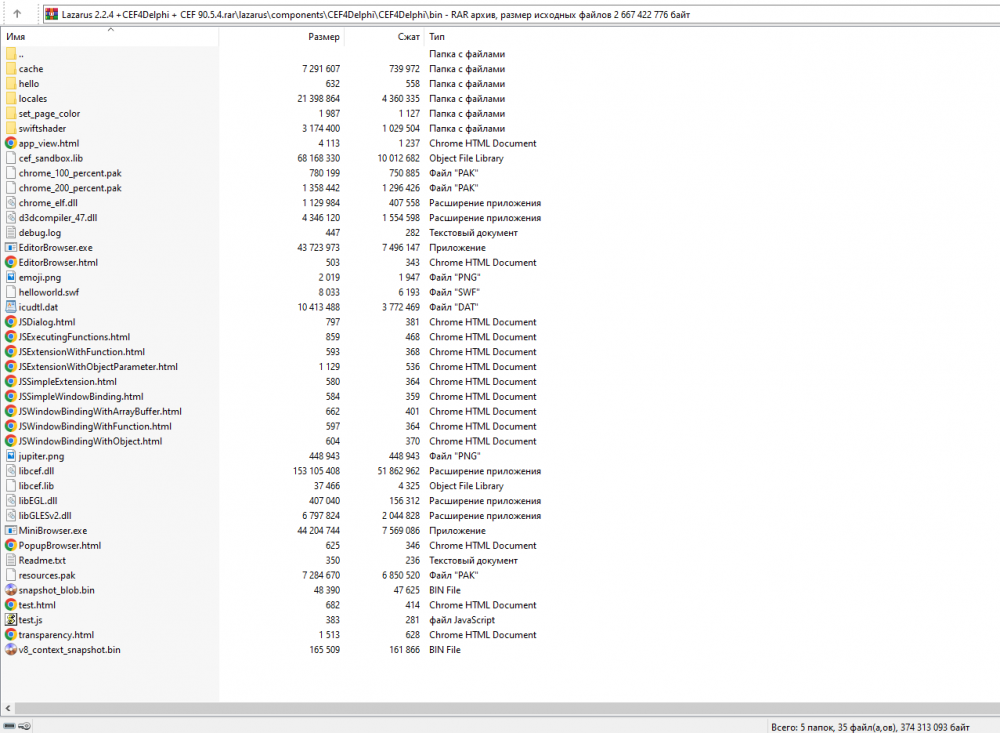Click the size value 68 168 330
The width and height of the screenshot is (1000, 733).
coord(319,158)
